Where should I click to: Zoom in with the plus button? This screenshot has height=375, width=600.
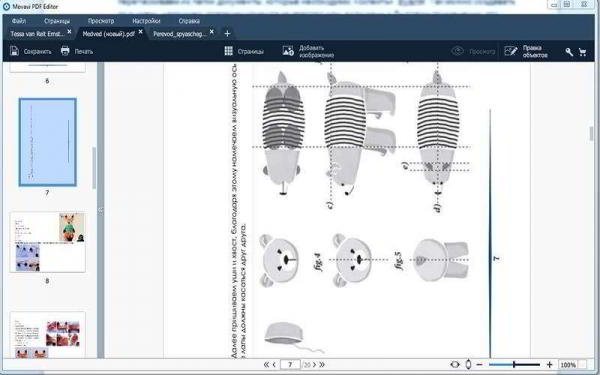click(549, 365)
